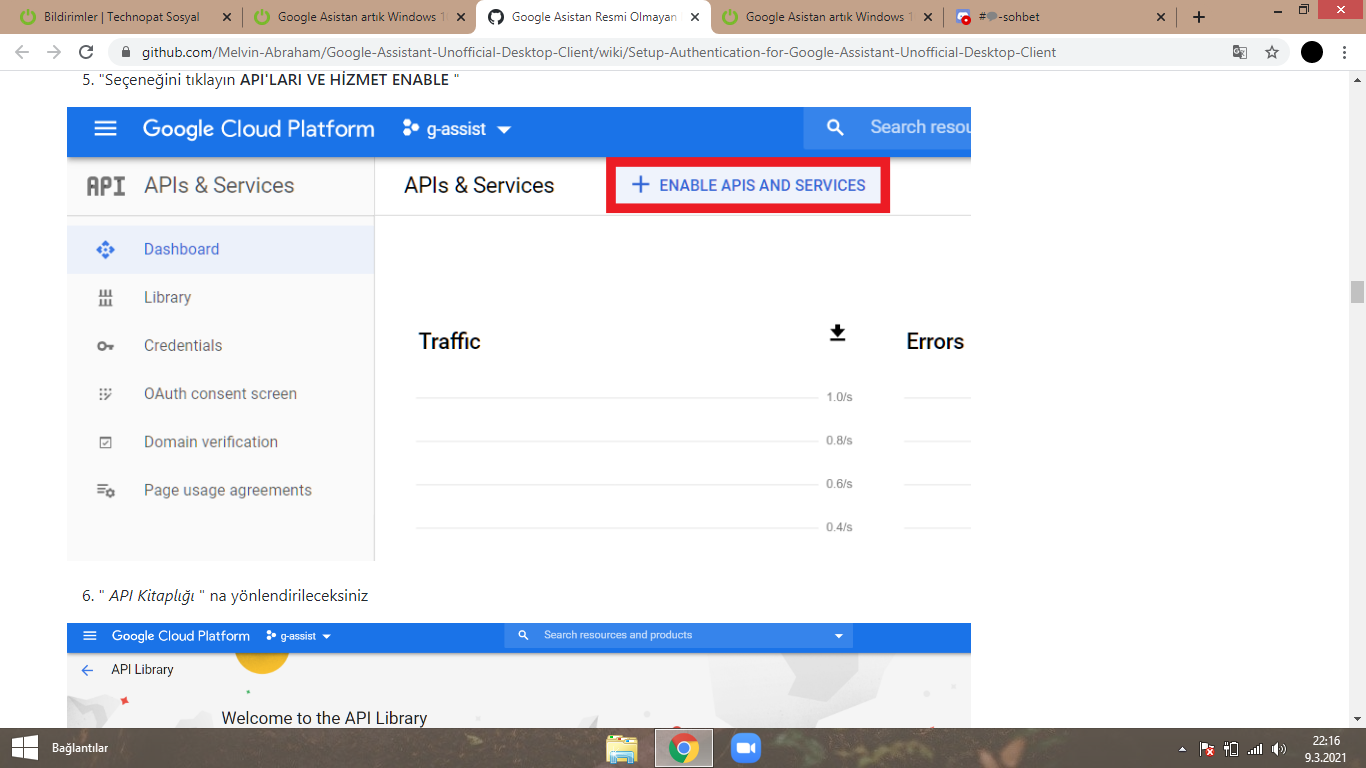Open a new browser tab
This screenshot has width=1366, height=768.
[x=1199, y=17]
